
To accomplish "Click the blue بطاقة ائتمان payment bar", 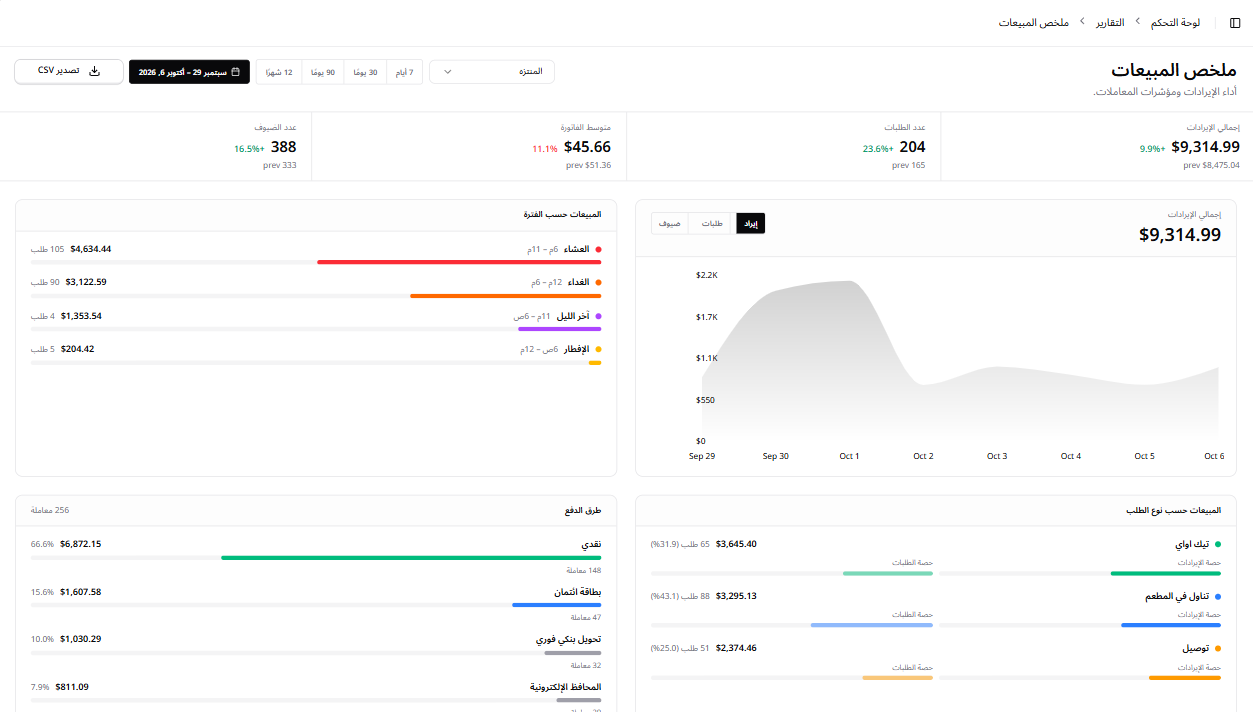I will pyautogui.click(x=556, y=605).
